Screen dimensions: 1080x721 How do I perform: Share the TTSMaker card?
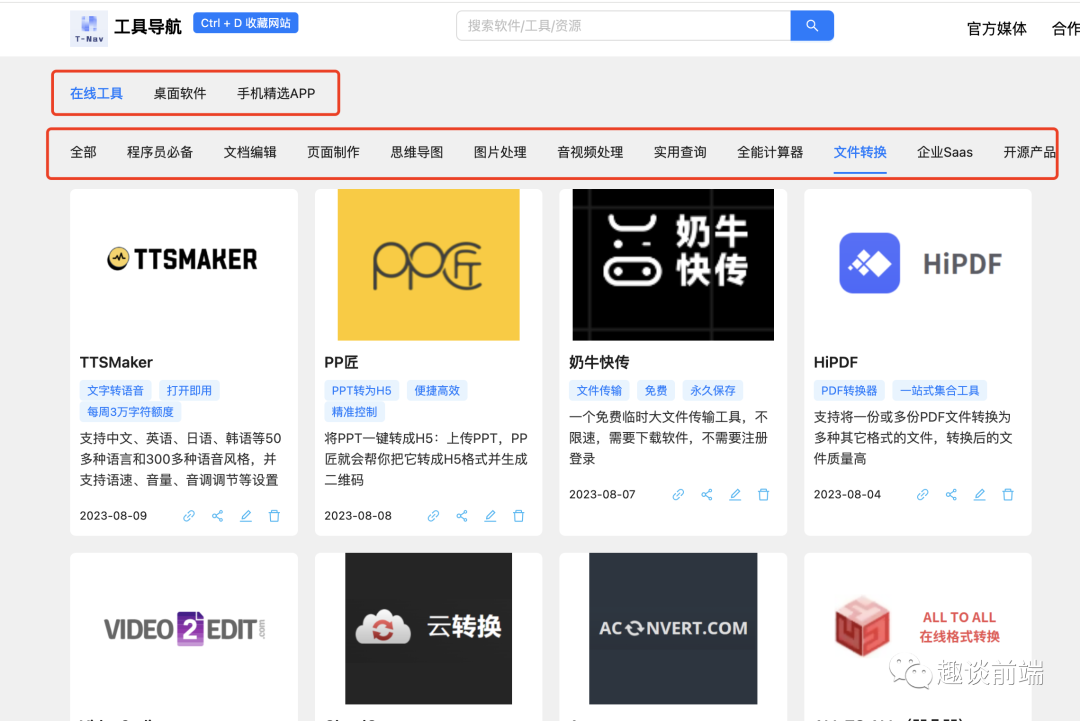tap(218, 516)
